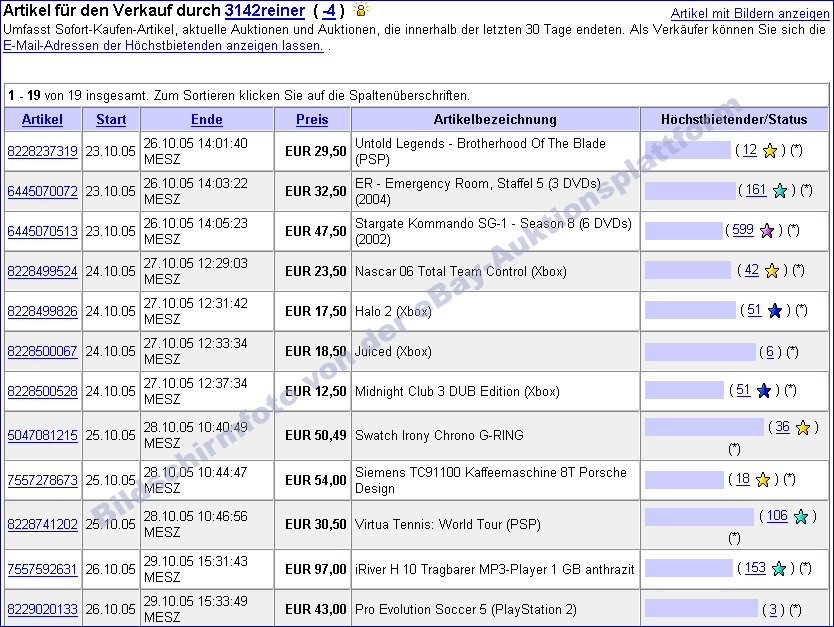Screen dimensions: 834x627
Task: Select end time '29.10.05 15:31:43'
Action: pyautogui.click(x=196, y=562)
